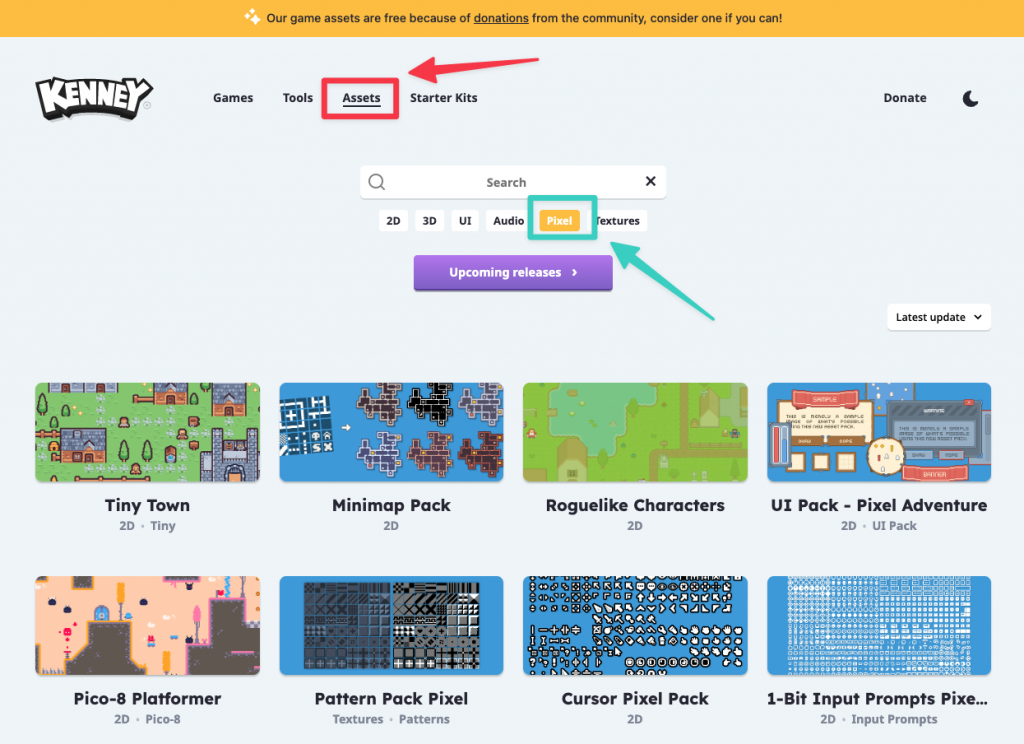
Task: Open the Pico-8 Platformer thumbnail
Action: [148, 626]
